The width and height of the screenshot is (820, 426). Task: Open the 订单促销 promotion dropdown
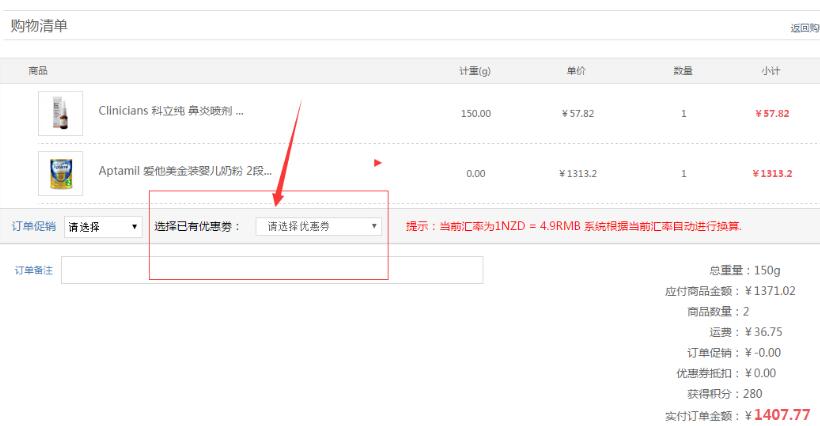[103, 227]
